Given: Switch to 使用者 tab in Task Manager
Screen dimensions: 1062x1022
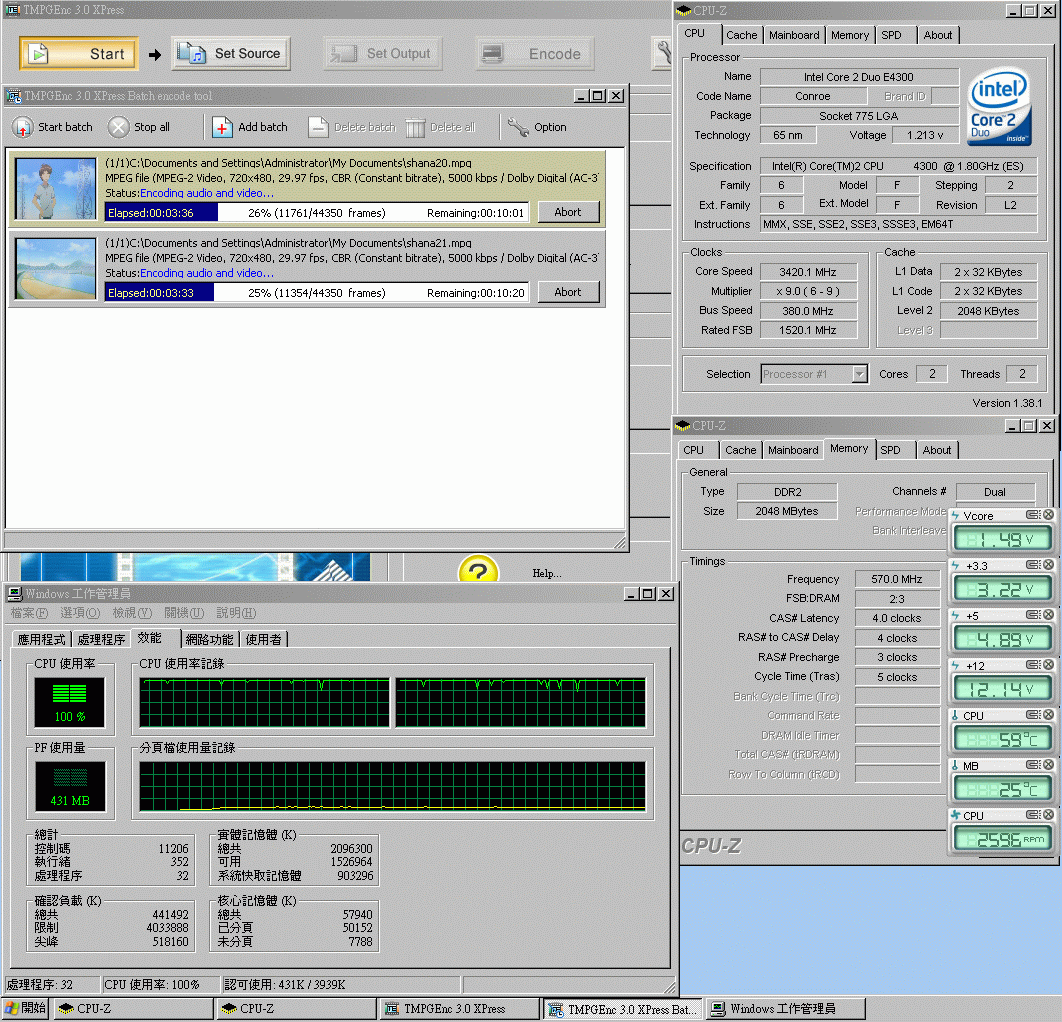Looking at the screenshot, I should (263, 639).
